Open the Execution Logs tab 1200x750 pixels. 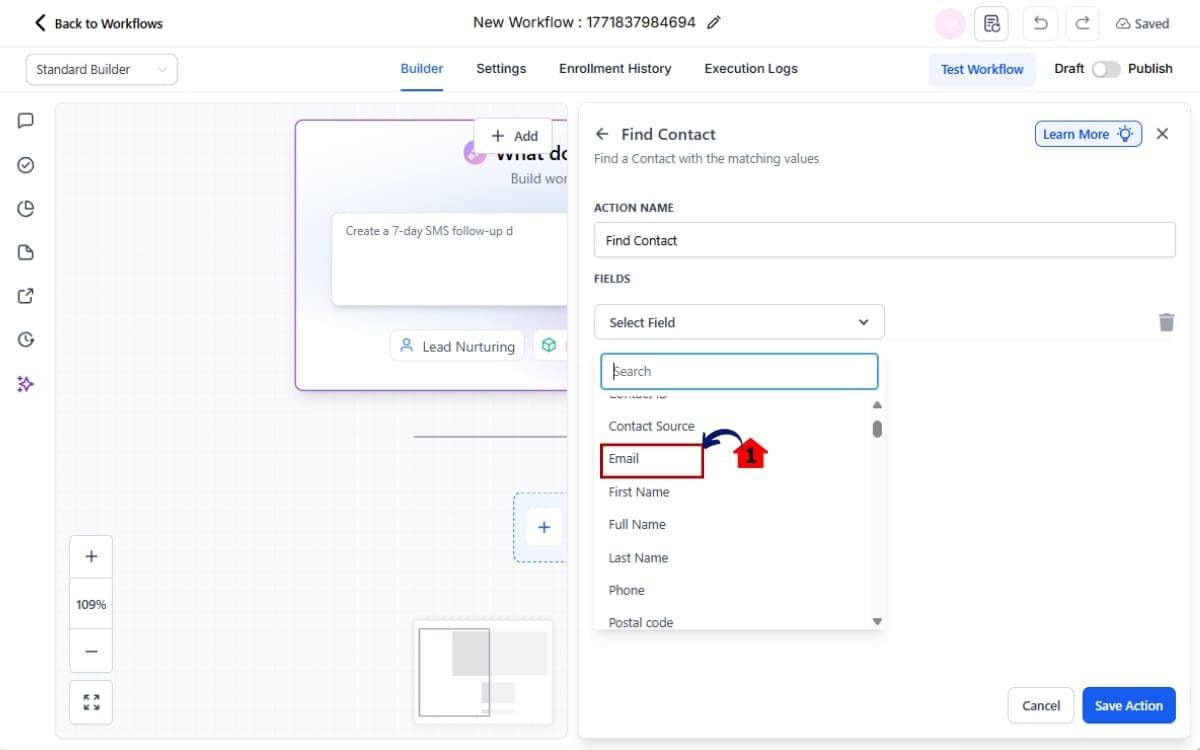751,69
